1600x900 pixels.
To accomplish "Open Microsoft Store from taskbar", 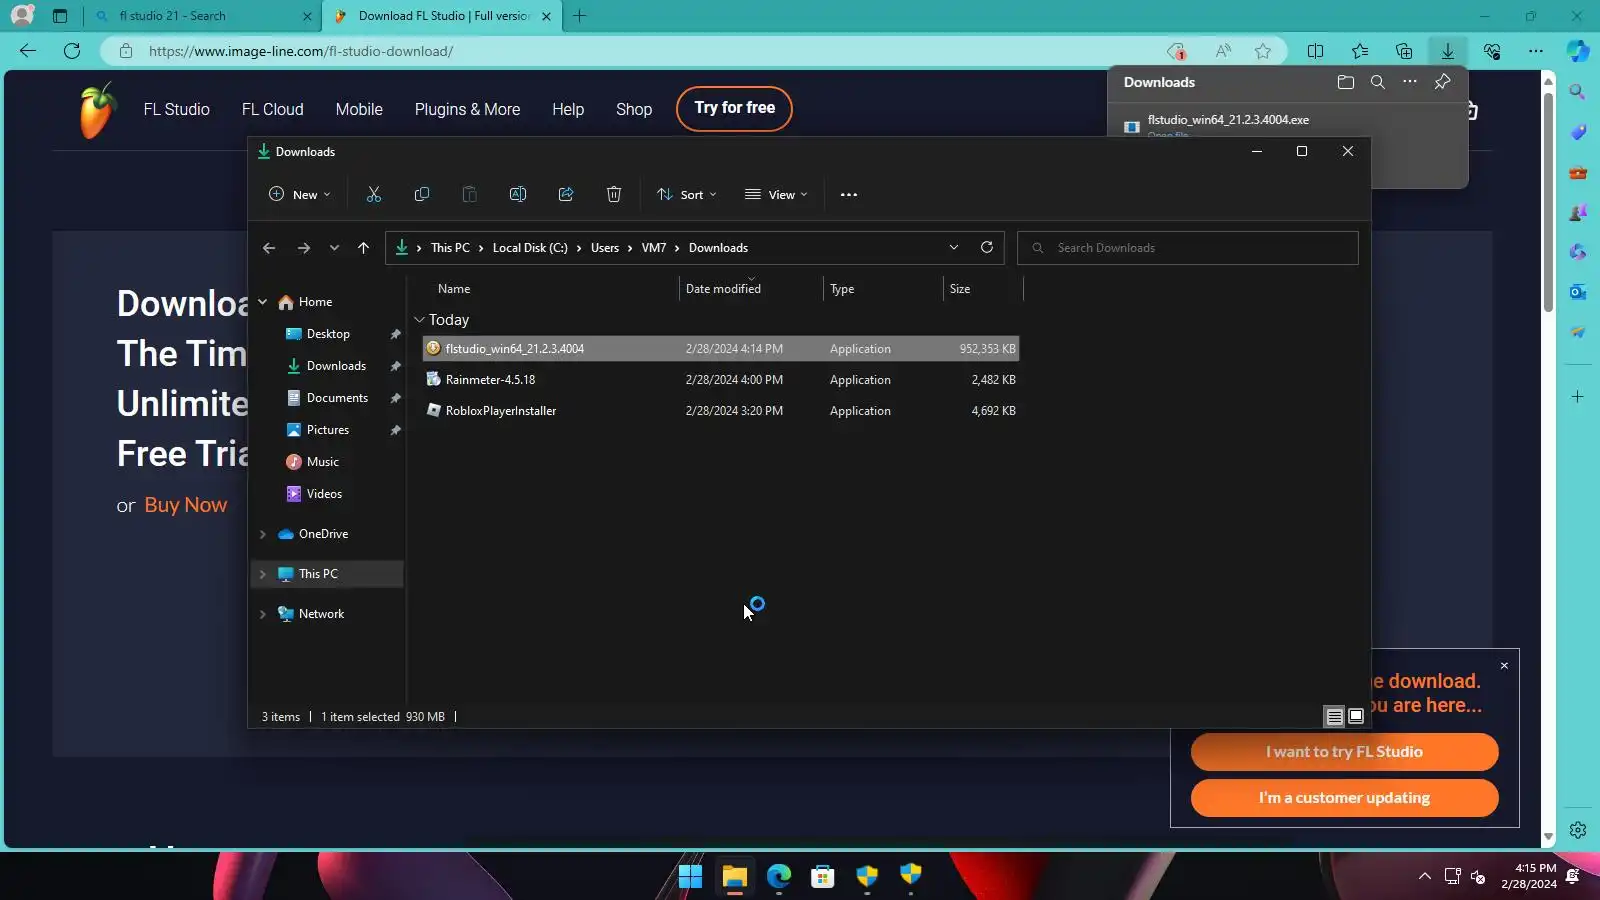I will pos(823,877).
